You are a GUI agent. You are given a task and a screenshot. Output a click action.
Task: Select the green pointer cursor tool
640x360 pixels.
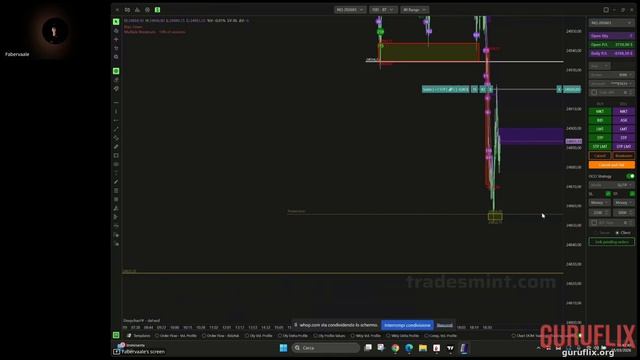tap(116, 22)
